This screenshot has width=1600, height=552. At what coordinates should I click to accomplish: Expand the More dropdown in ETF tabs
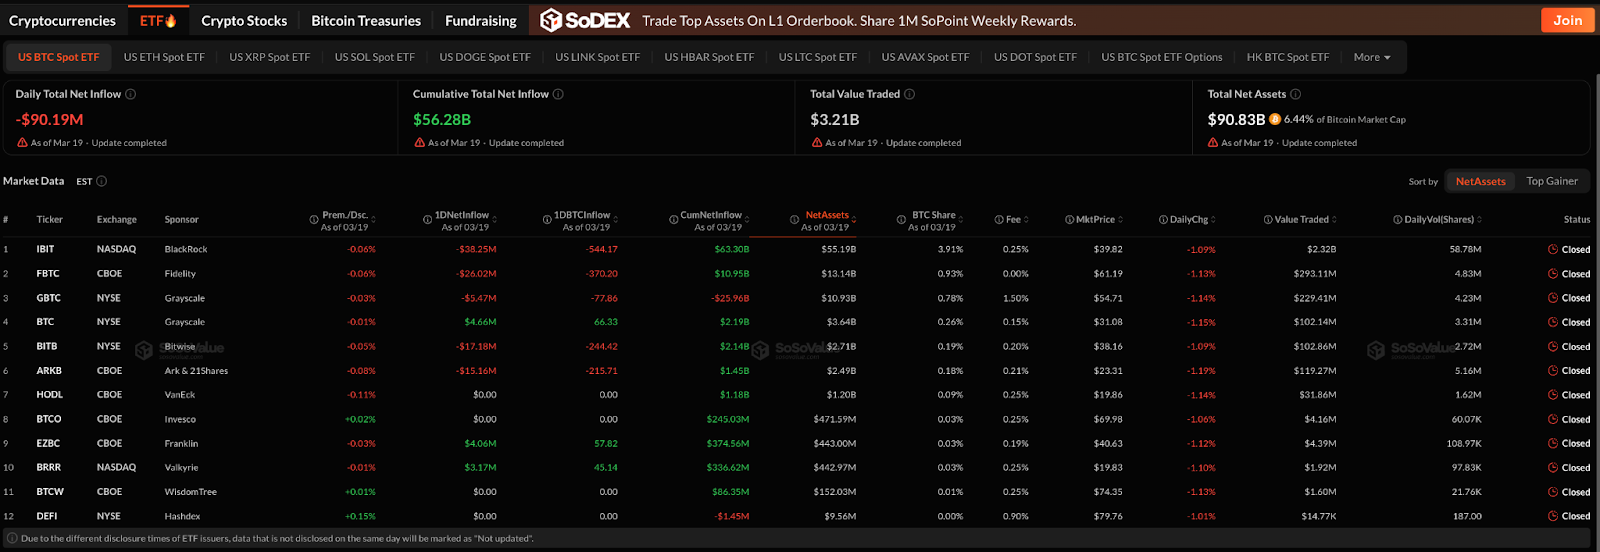[1372, 57]
